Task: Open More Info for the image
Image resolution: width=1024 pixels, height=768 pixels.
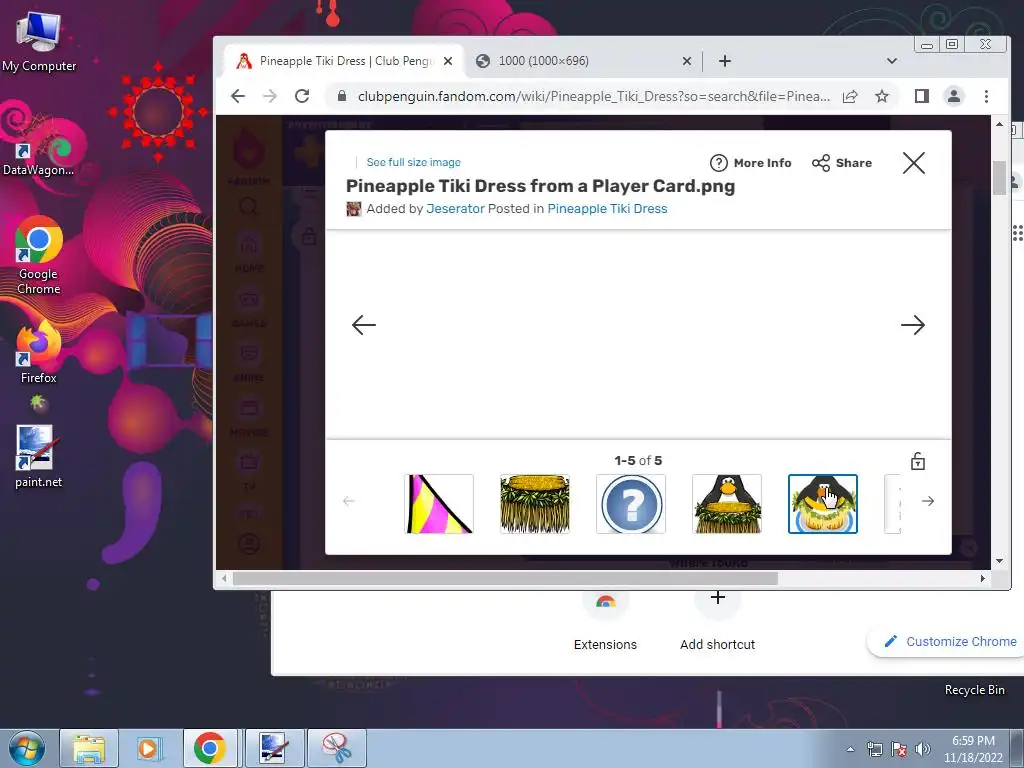Action: click(750, 163)
